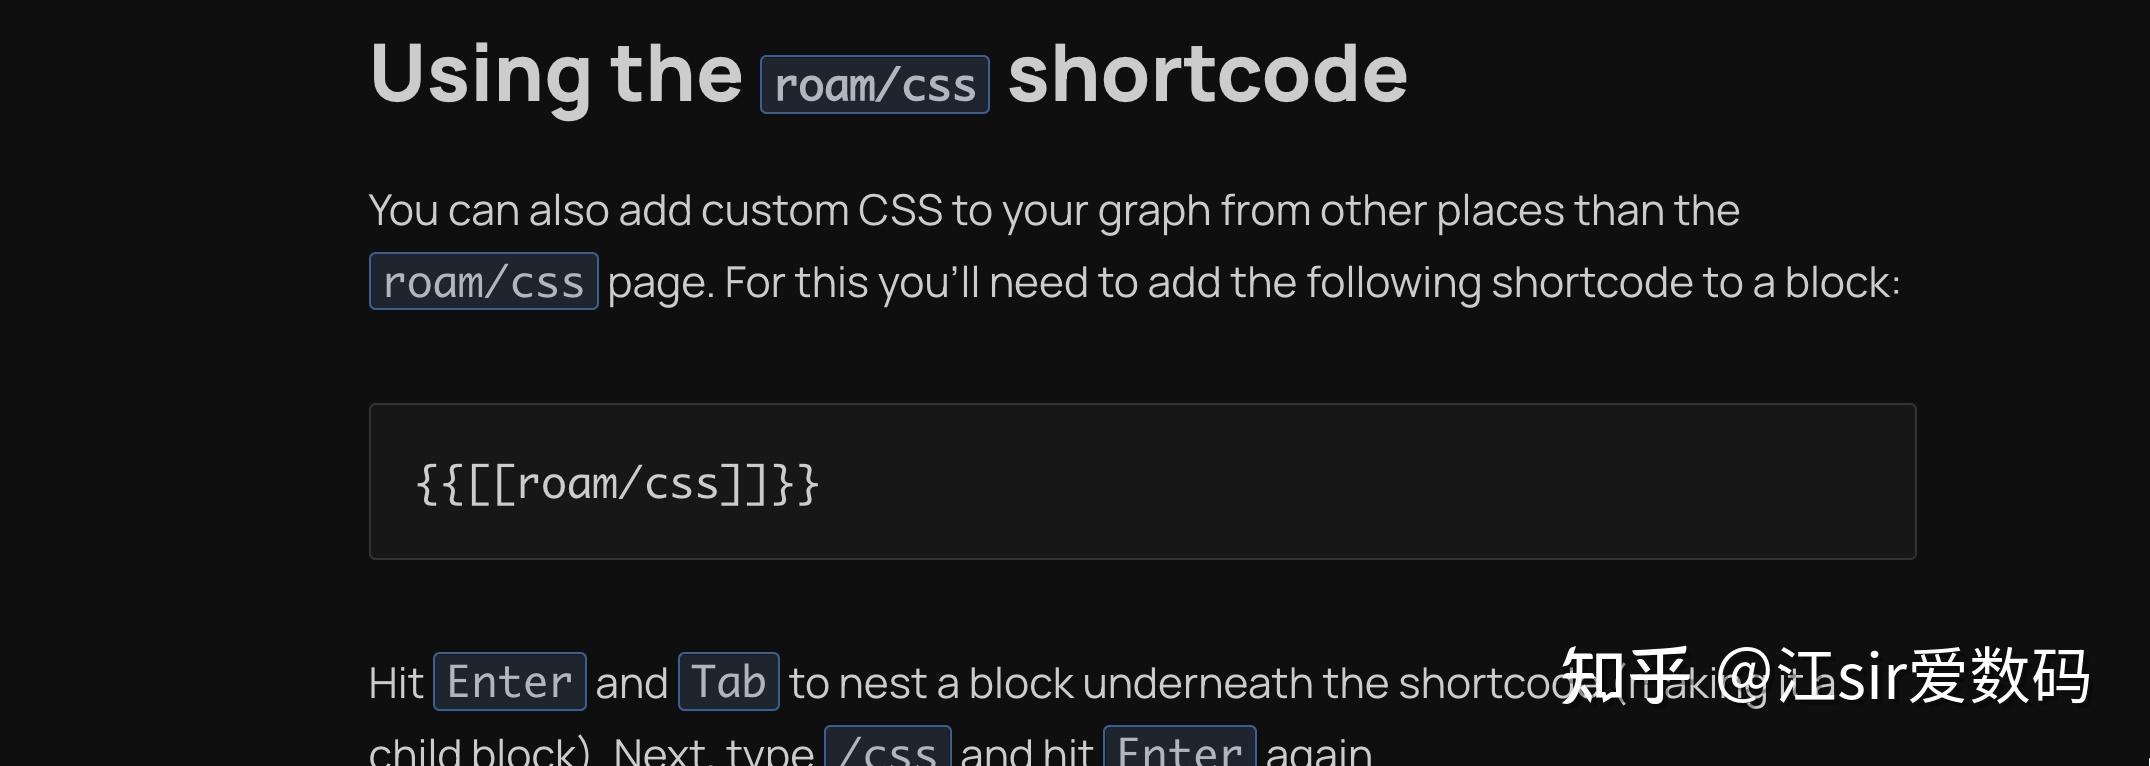
Task: Click the word "again" on the last line
Action: 1318,751
